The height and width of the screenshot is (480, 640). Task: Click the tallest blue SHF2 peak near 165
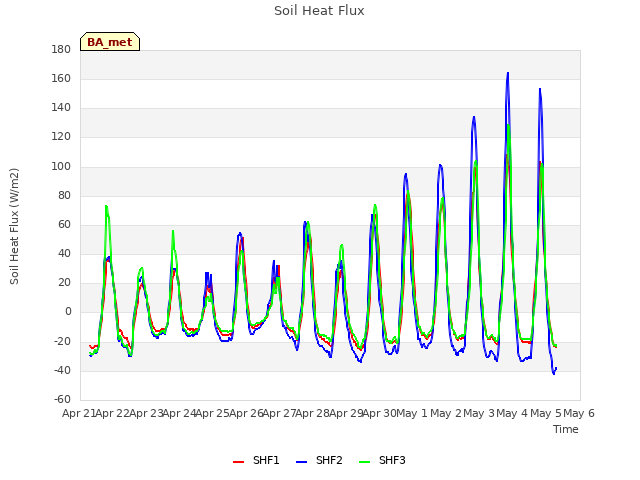pyautogui.click(x=508, y=73)
